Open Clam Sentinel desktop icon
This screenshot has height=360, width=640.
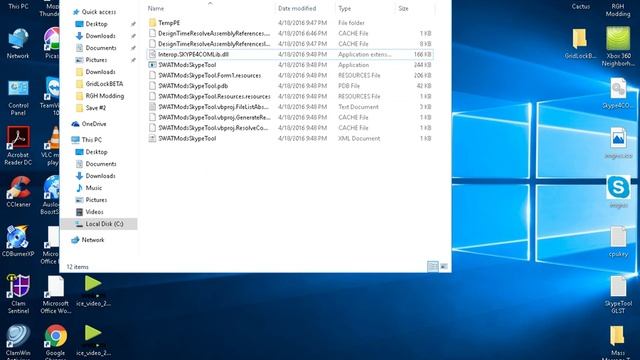[x=18, y=294]
